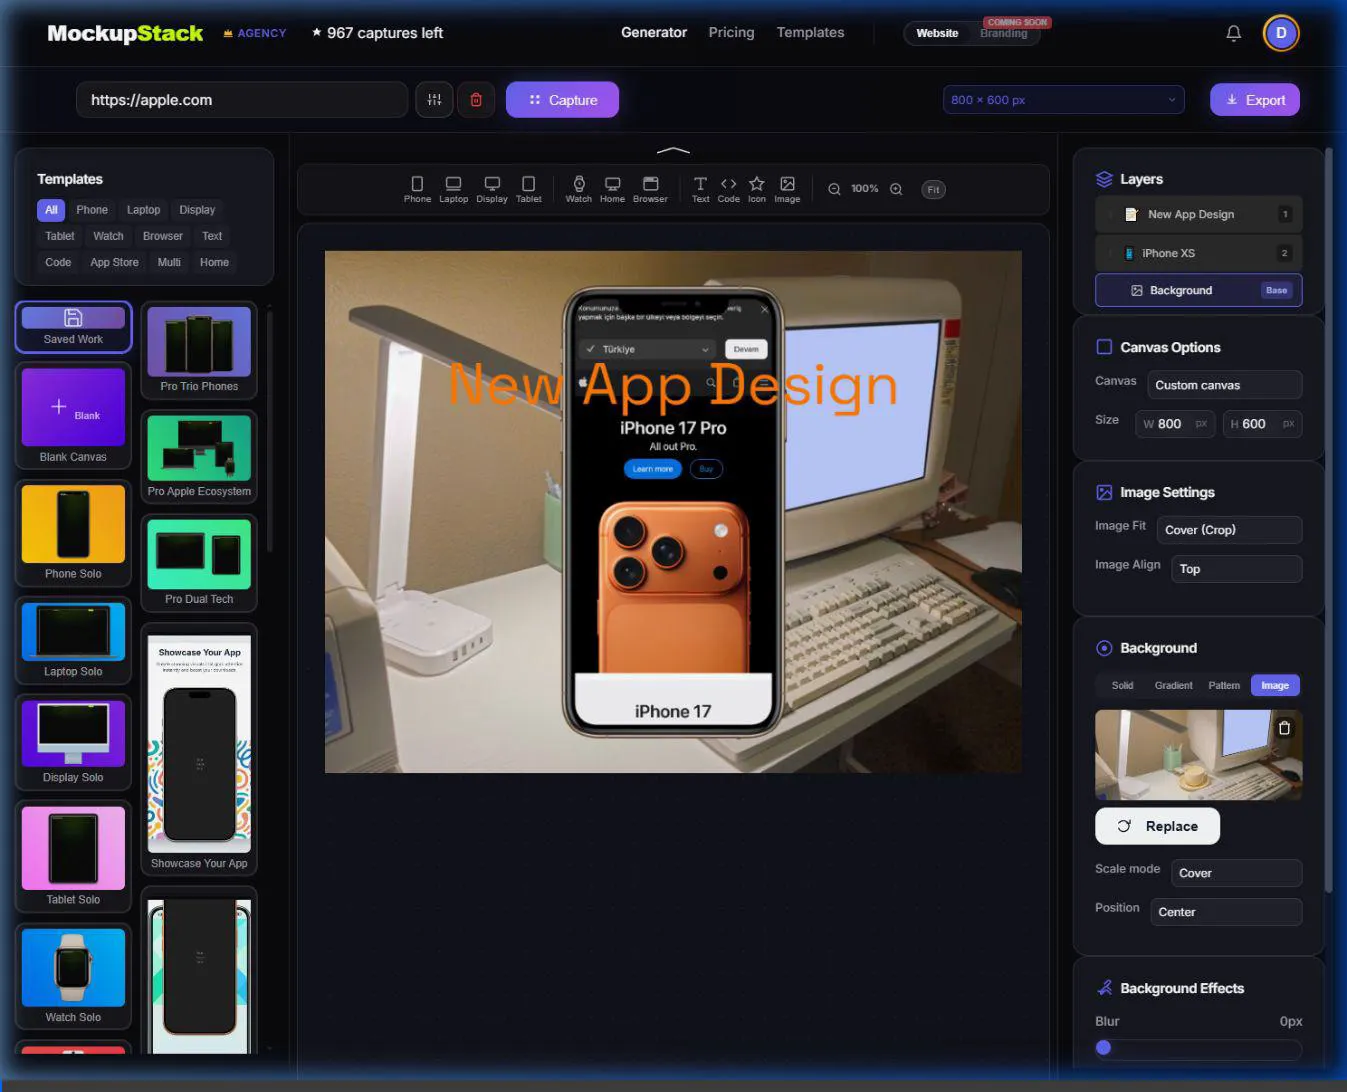Filter templates by the Laptop tab
Viewport: 1347px width, 1092px height.
(x=143, y=210)
